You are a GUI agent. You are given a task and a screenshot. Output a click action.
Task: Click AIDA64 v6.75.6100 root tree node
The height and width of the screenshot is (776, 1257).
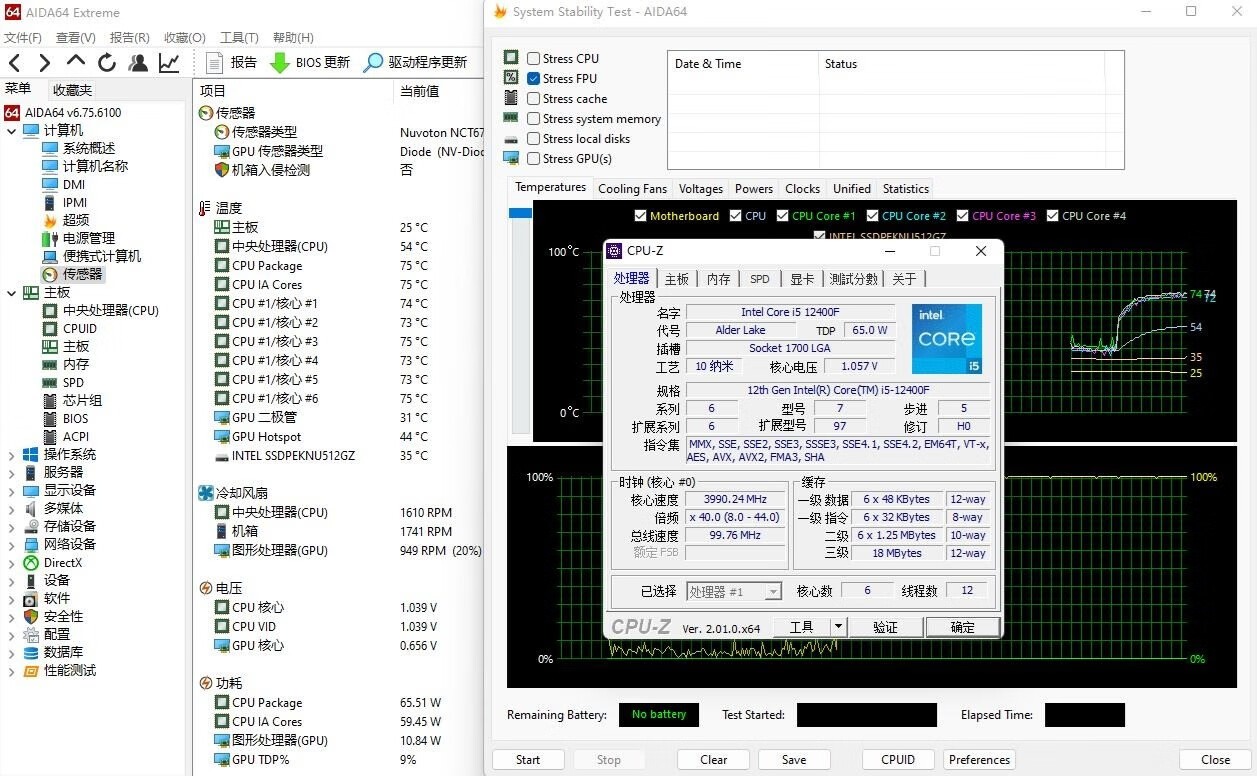[x=73, y=112]
